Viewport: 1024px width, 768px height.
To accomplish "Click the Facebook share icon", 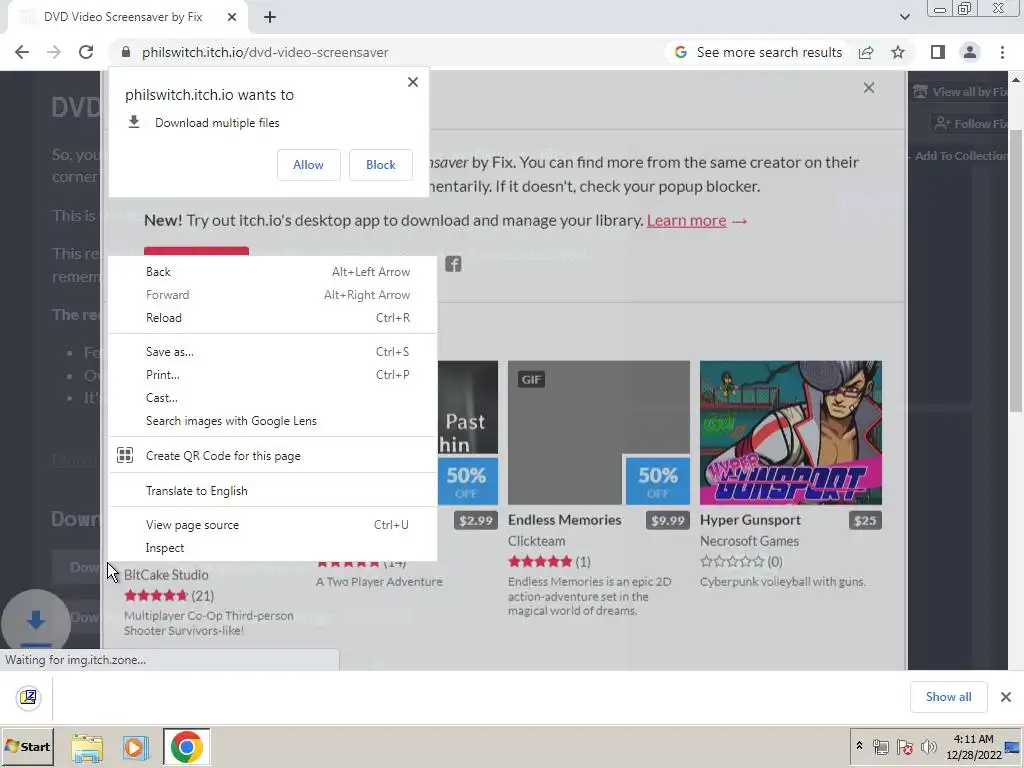I will pos(453,264).
